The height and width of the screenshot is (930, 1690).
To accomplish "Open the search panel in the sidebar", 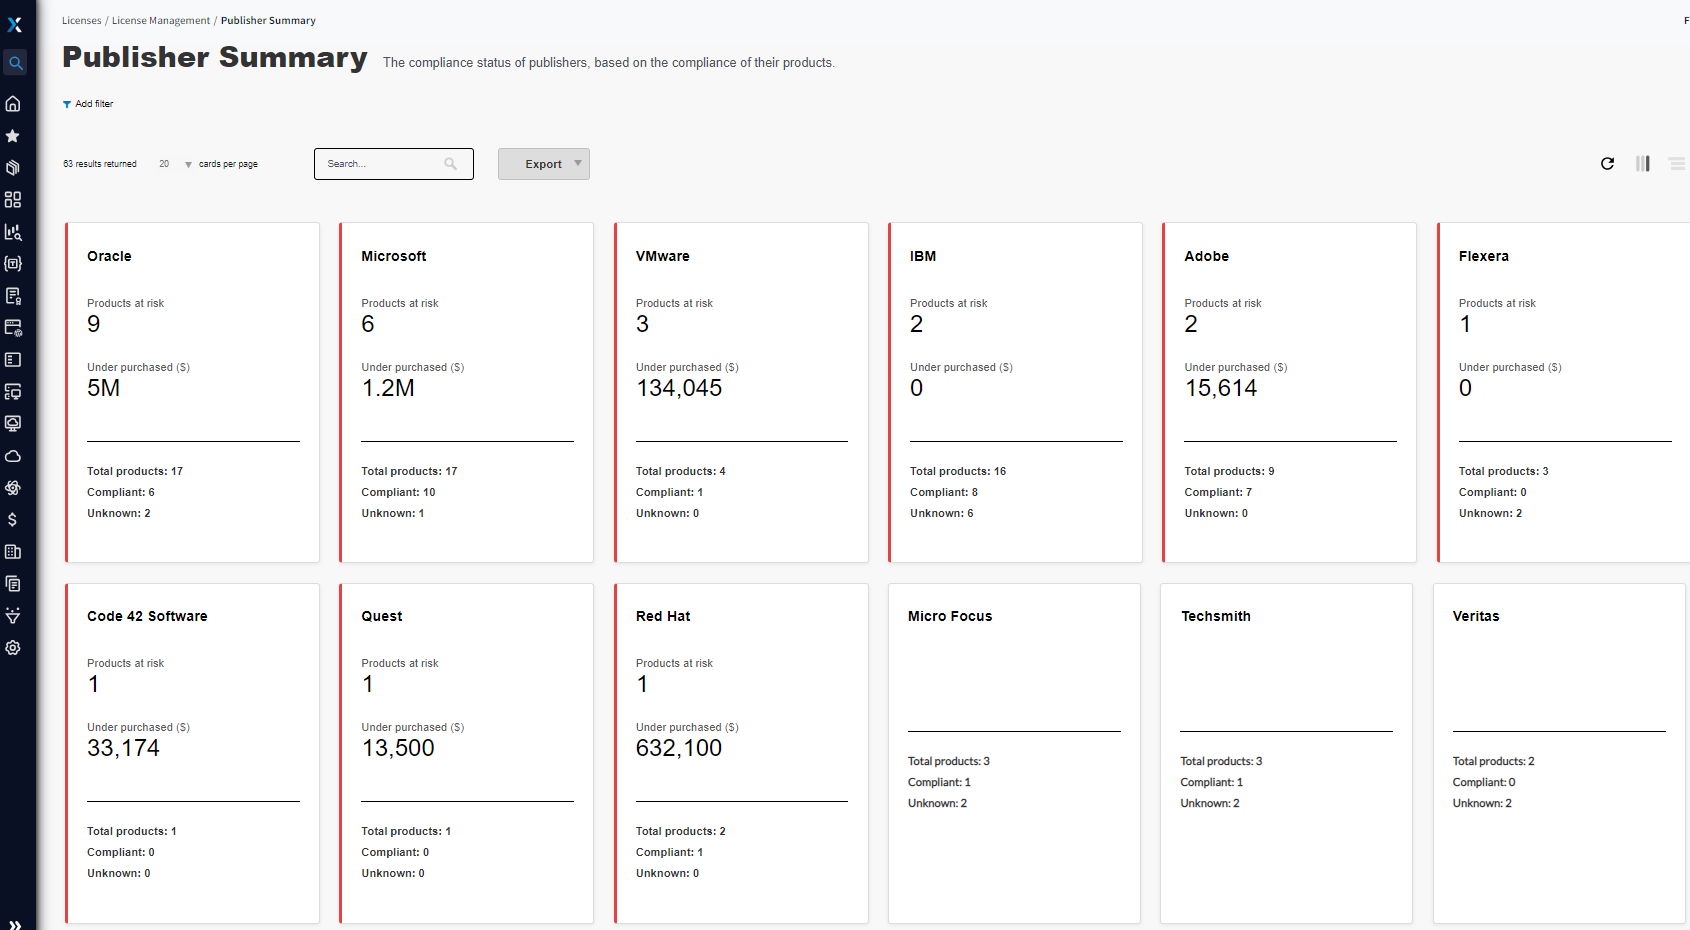I will (x=15, y=62).
